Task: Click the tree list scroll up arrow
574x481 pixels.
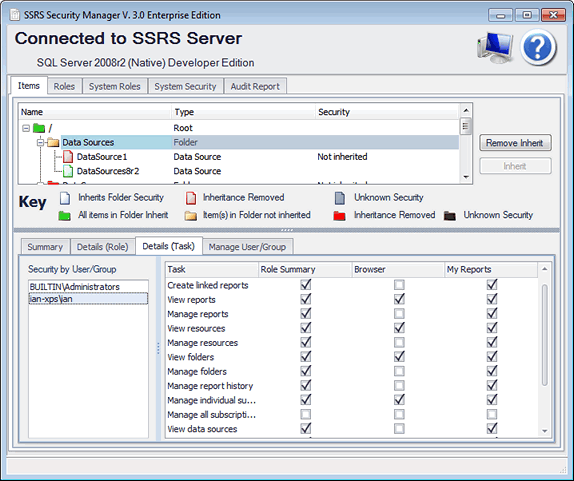Action: click(x=466, y=110)
